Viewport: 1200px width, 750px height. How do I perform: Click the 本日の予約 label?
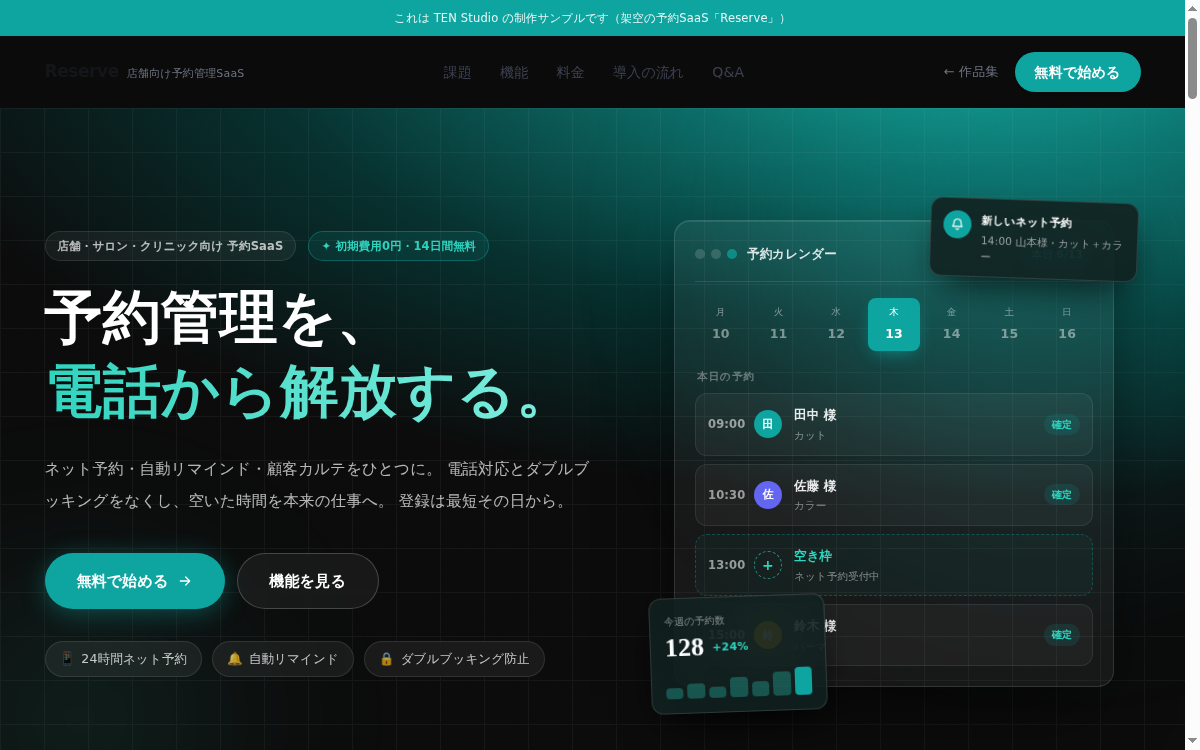click(x=726, y=376)
